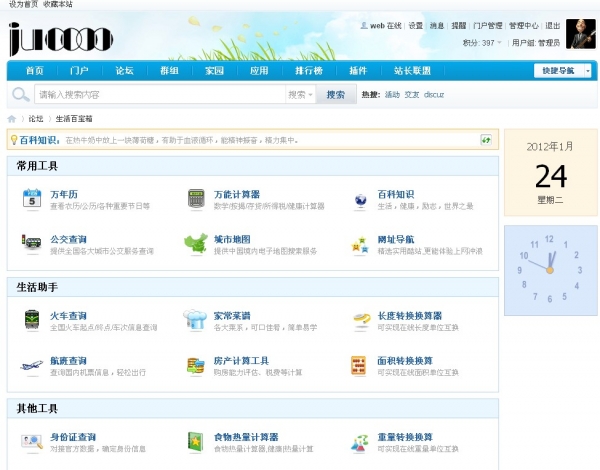Click the 长度转换换算器 tape measure icon
The height and width of the screenshot is (470, 600).
click(x=361, y=321)
